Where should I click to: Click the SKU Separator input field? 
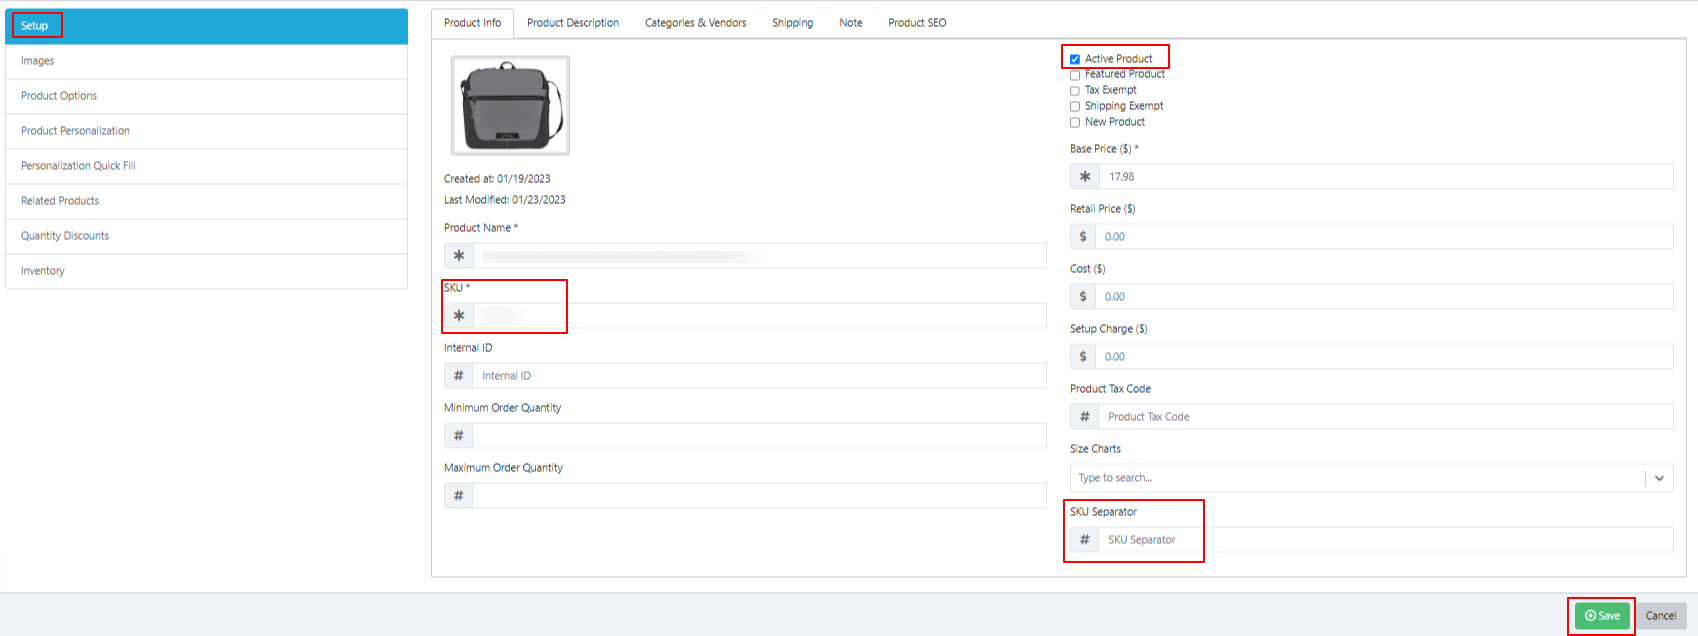(x=1386, y=540)
